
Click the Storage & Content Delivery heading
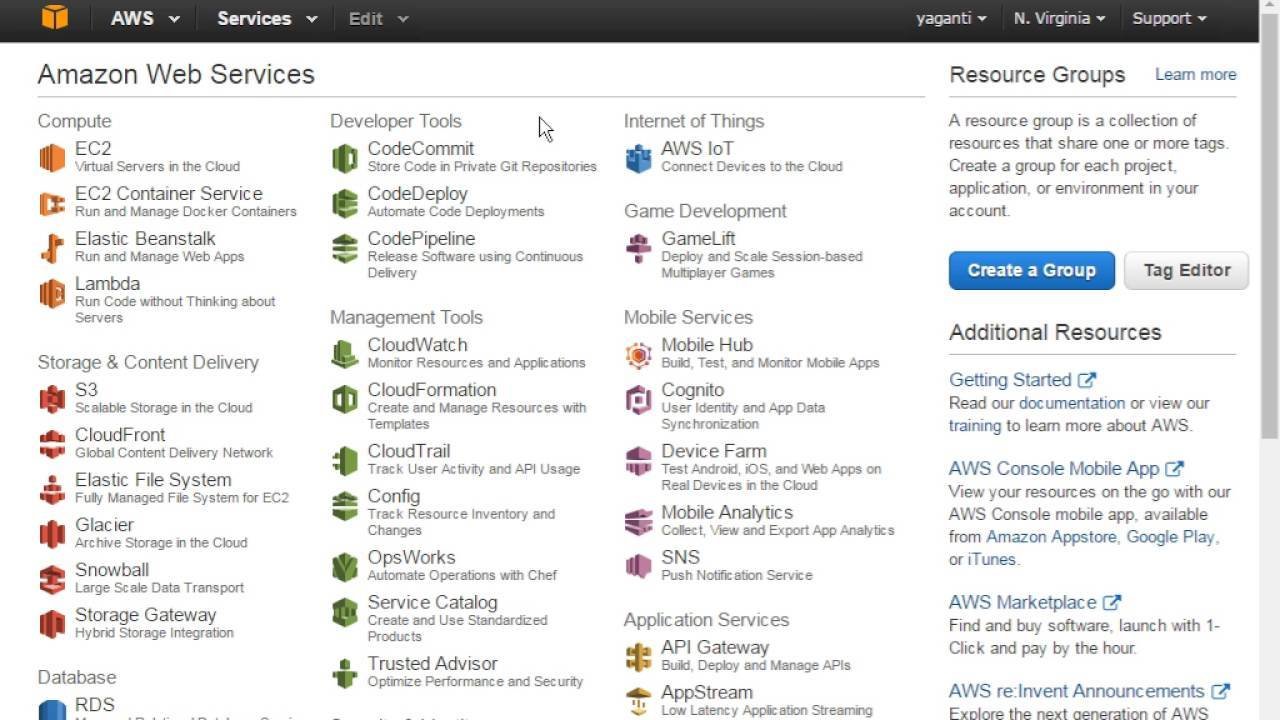pos(148,362)
